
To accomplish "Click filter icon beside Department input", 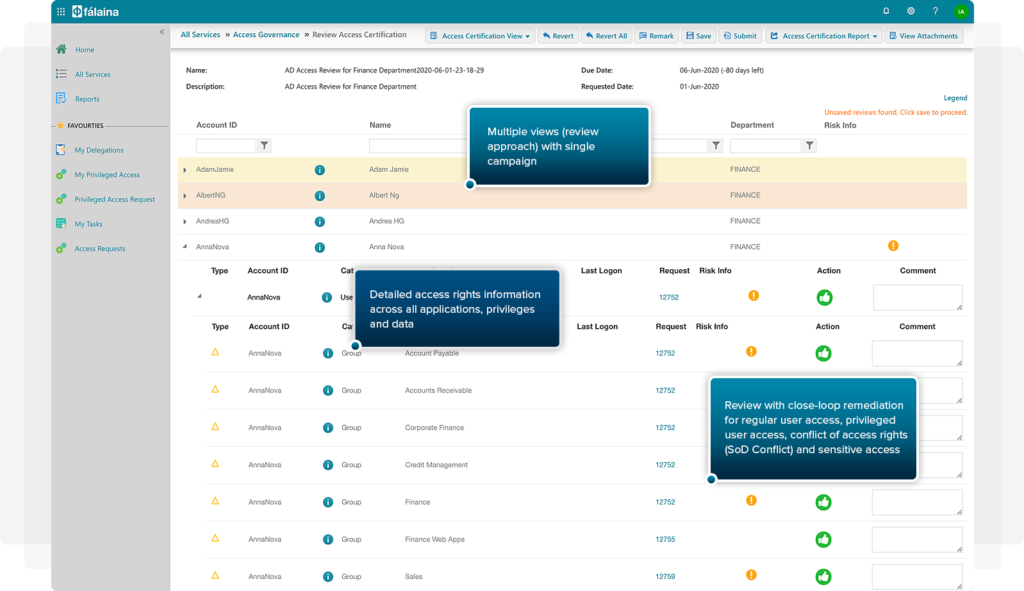I will pos(809,146).
